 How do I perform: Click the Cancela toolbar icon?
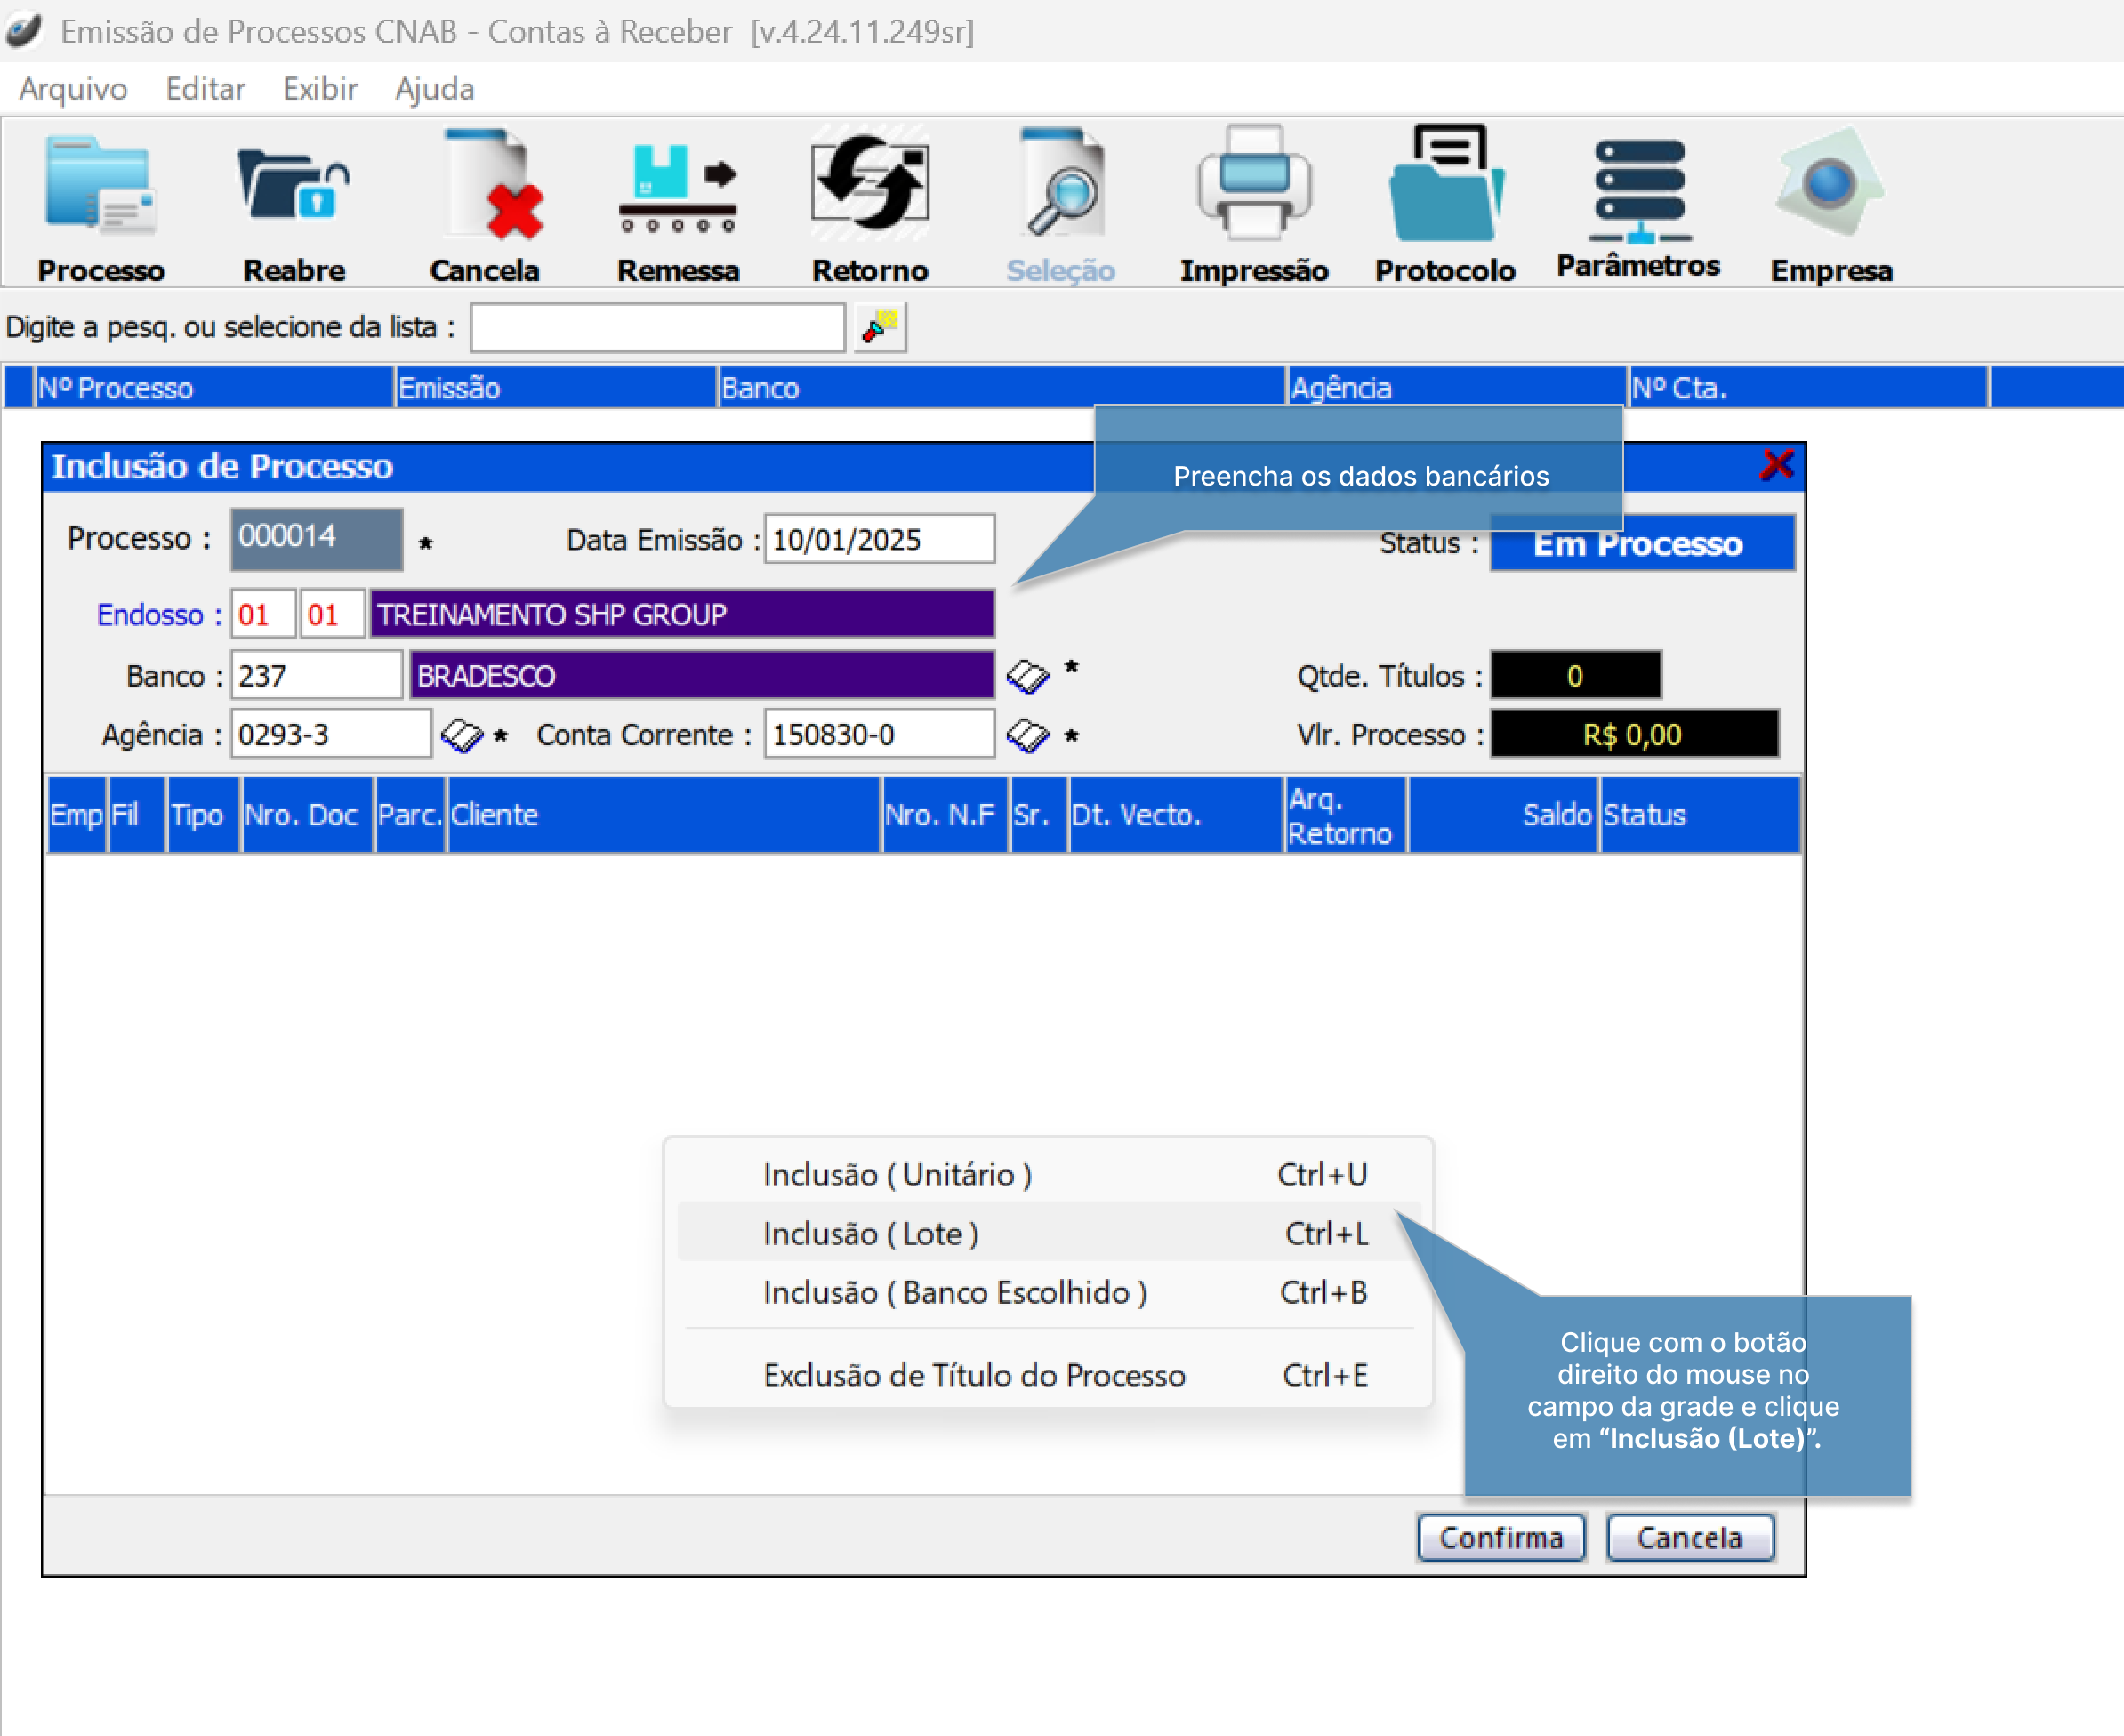pyautogui.click(x=485, y=187)
